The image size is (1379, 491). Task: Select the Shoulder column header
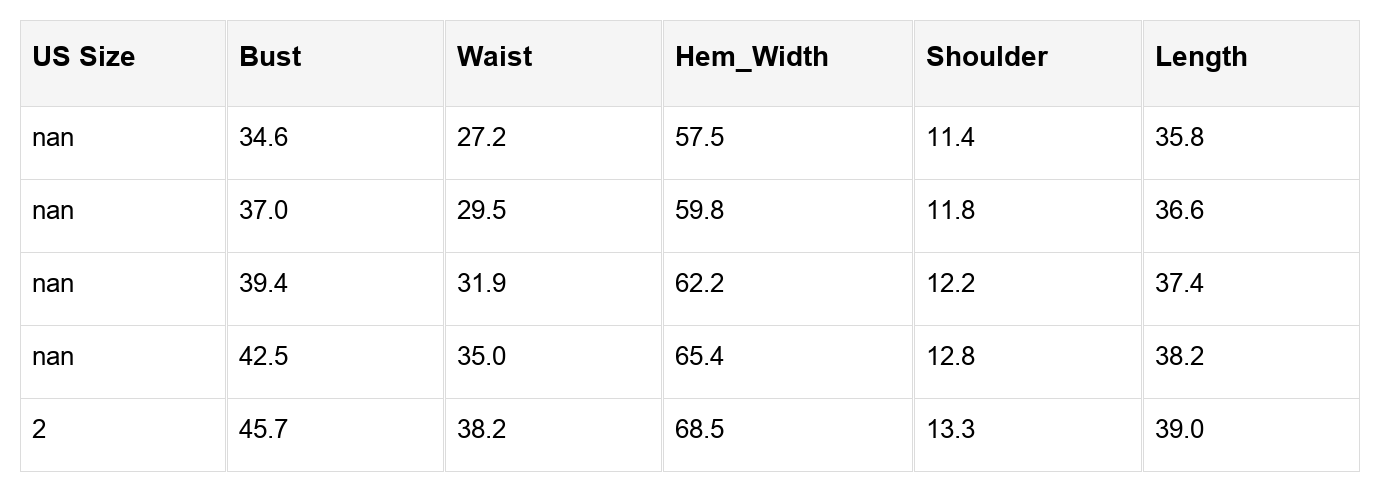pyautogui.click(x=986, y=57)
